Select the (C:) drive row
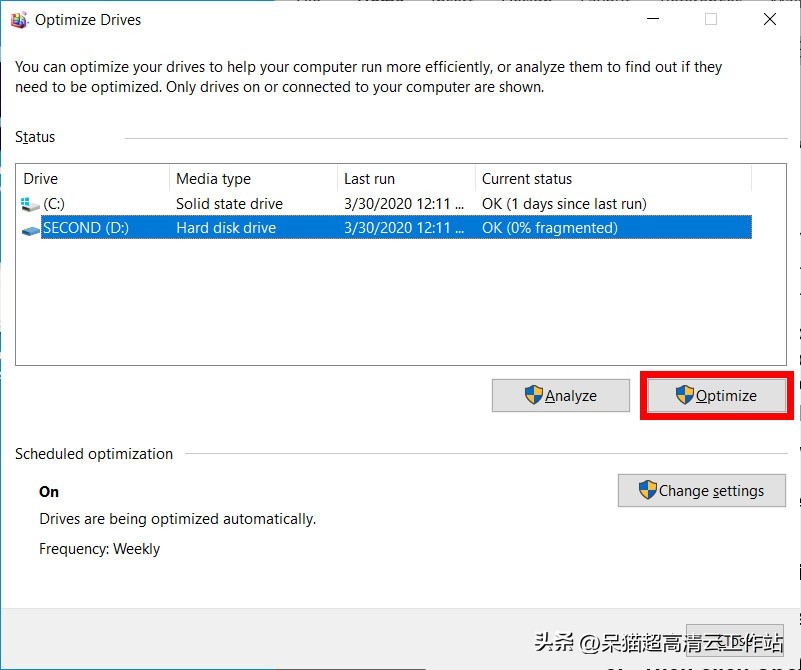The width and height of the screenshot is (801, 670). click(386, 204)
